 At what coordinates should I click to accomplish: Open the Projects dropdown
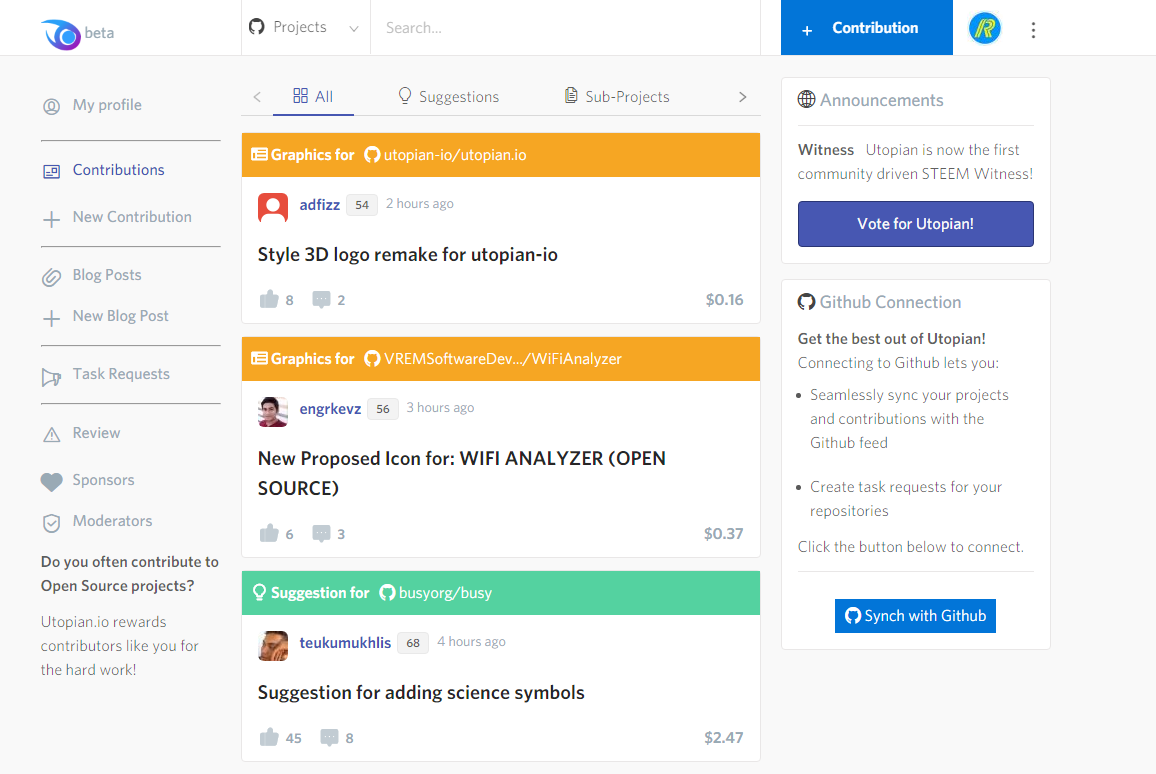point(304,27)
